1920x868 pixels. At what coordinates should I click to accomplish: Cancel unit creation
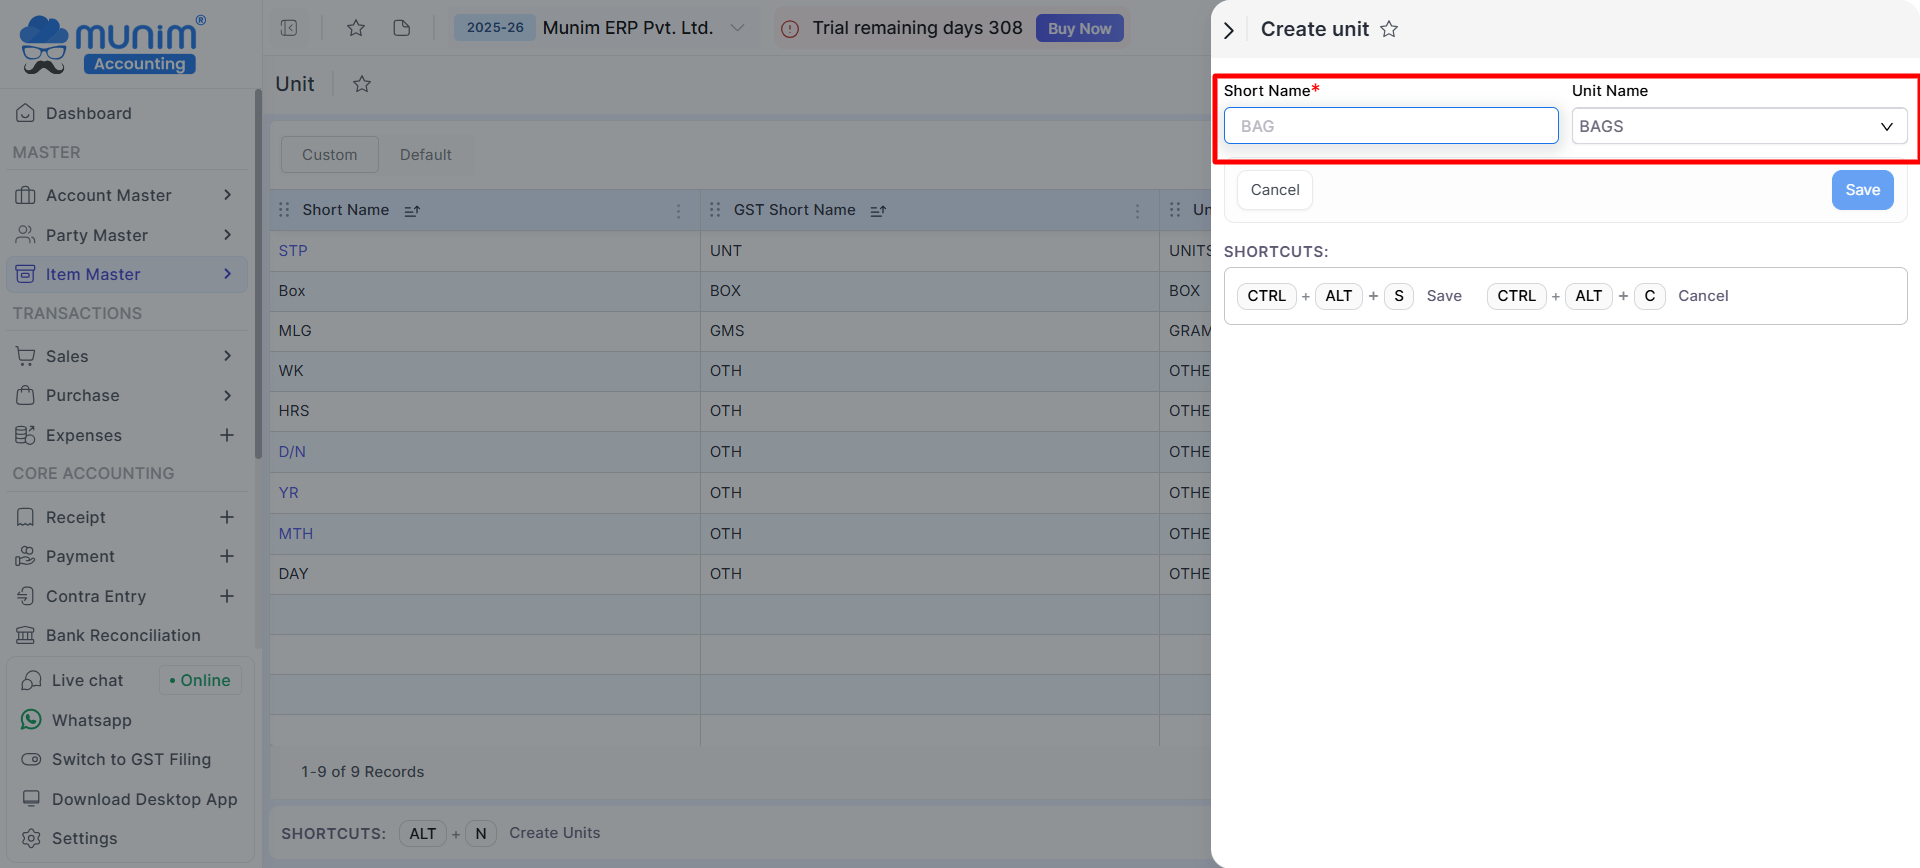1275,190
